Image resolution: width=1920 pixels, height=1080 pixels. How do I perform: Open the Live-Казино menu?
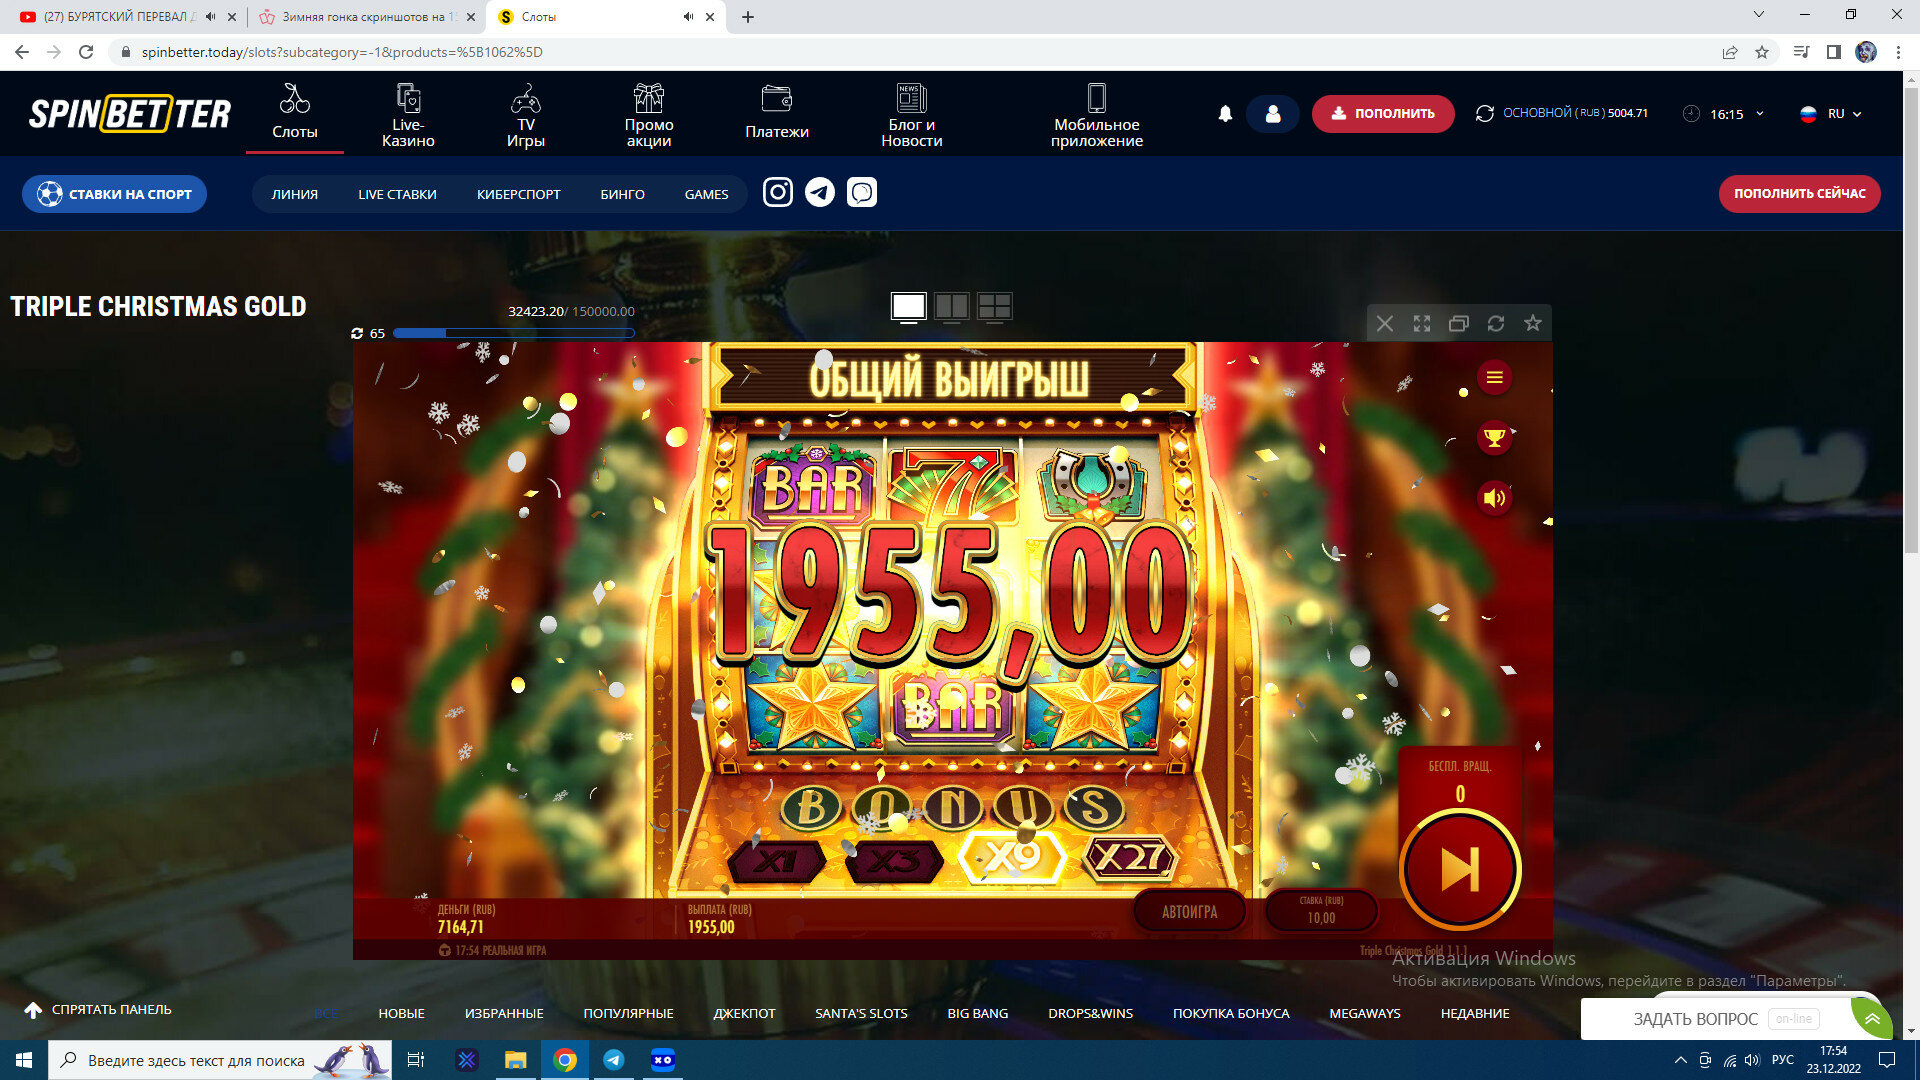coord(408,116)
